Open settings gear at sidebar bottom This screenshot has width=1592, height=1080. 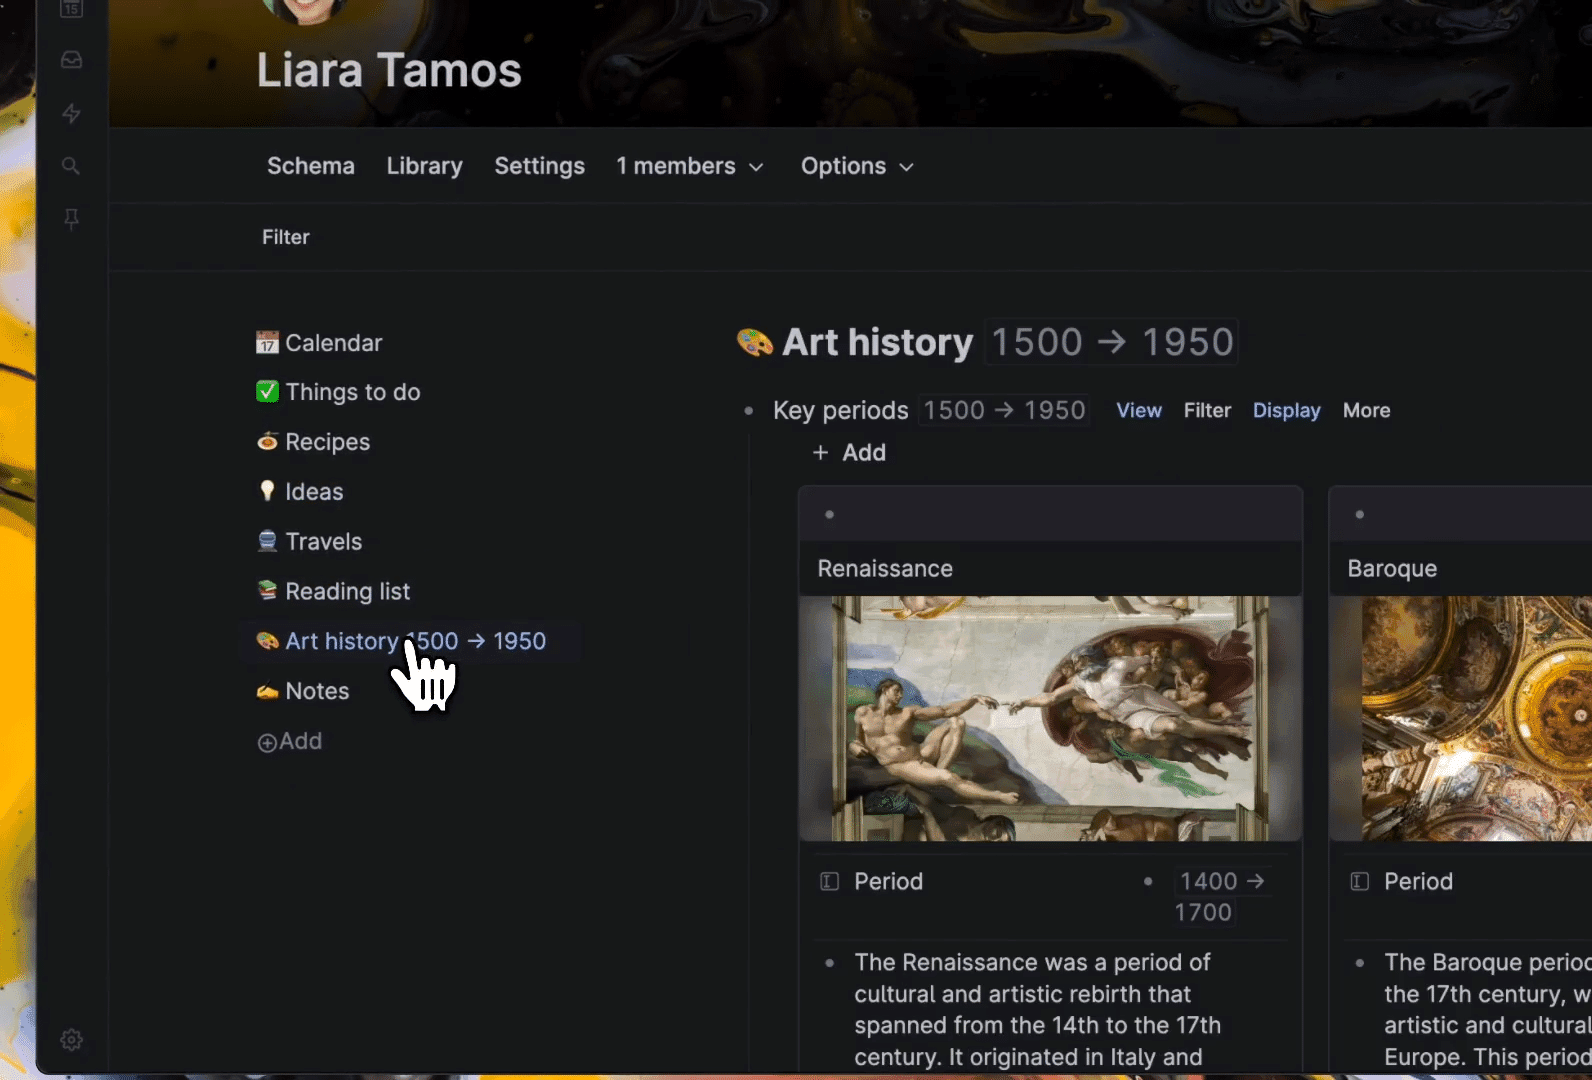(71, 1040)
